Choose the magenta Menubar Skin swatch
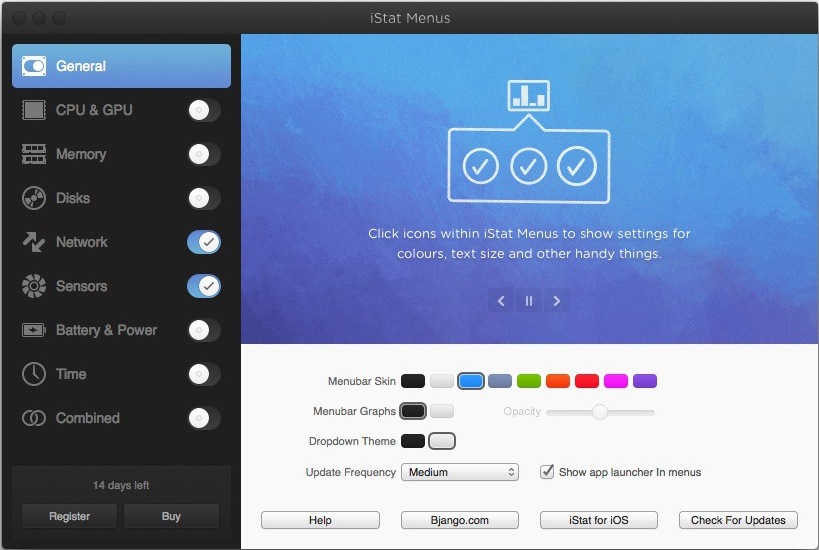Image resolution: width=819 pixels, height=550 pixels. 616,381
